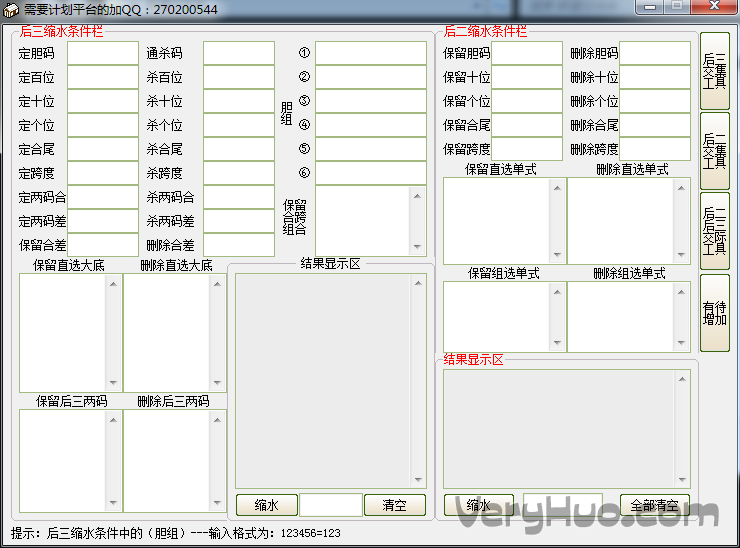The width and height of the screenshot is (740, 548).
Task: Open the 后二交集工具 button
Action: (714, 150)
